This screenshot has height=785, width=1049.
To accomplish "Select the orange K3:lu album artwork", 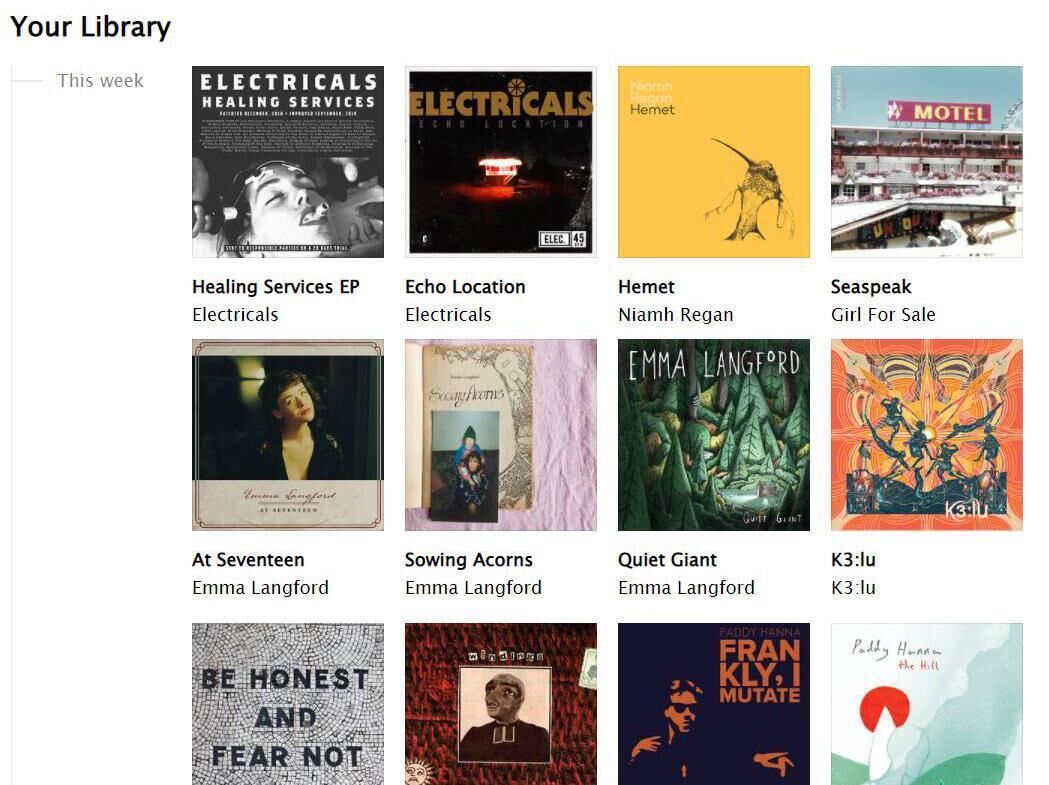I will tap(927, 435).
